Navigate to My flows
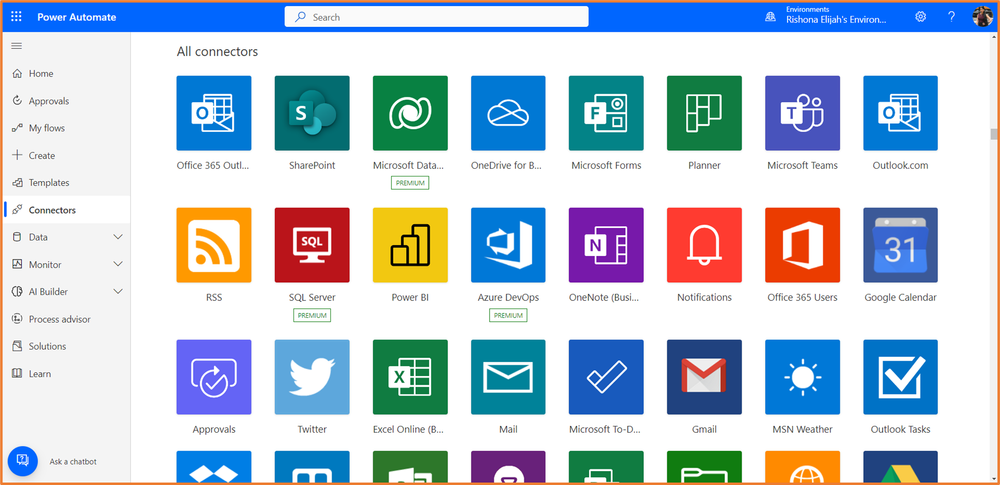This screenshot has height=485, width=1000. (67, 128)
